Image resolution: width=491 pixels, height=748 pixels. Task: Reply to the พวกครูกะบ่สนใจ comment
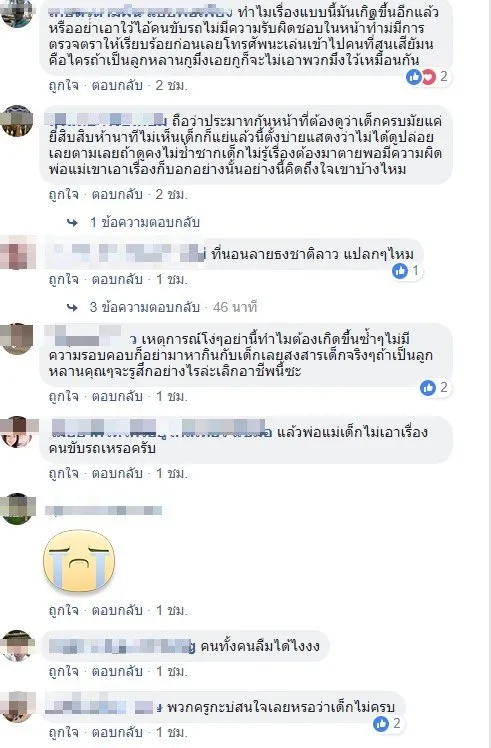[x=117, y=732]
